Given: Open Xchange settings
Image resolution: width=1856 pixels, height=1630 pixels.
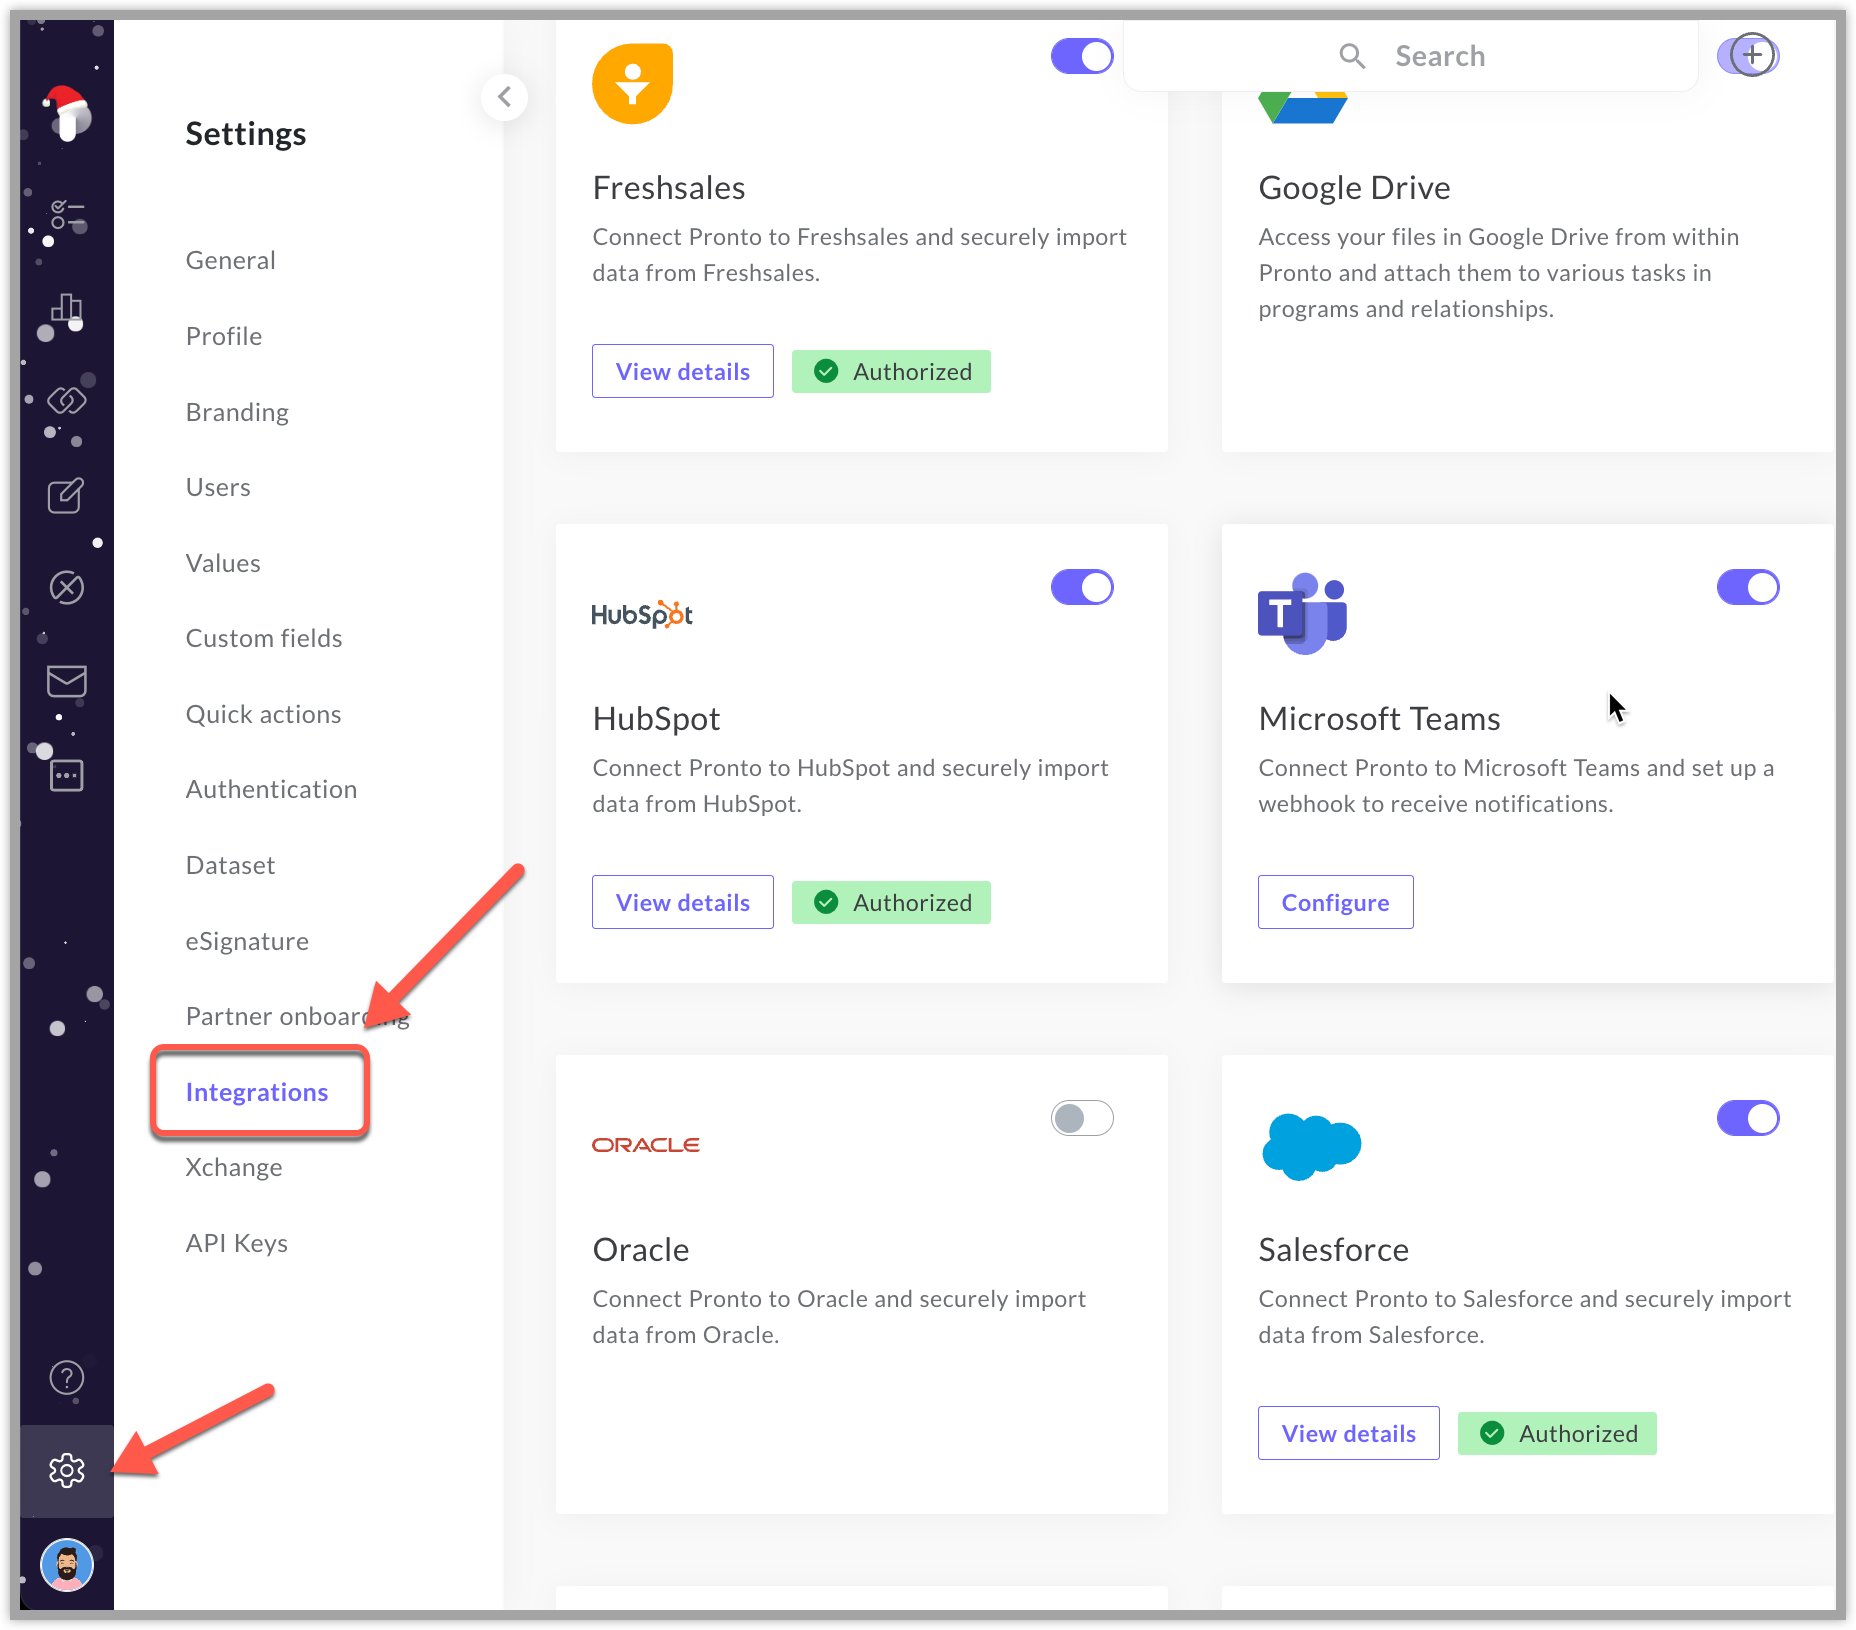Looking at the screenshot, I should pos(234,1167).
